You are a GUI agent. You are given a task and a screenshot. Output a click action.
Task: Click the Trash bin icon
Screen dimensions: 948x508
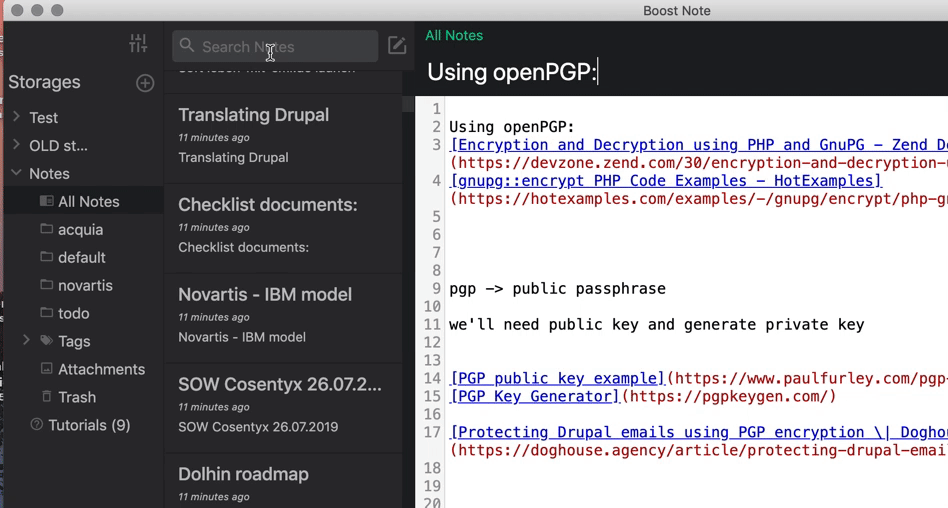point(47,396)
